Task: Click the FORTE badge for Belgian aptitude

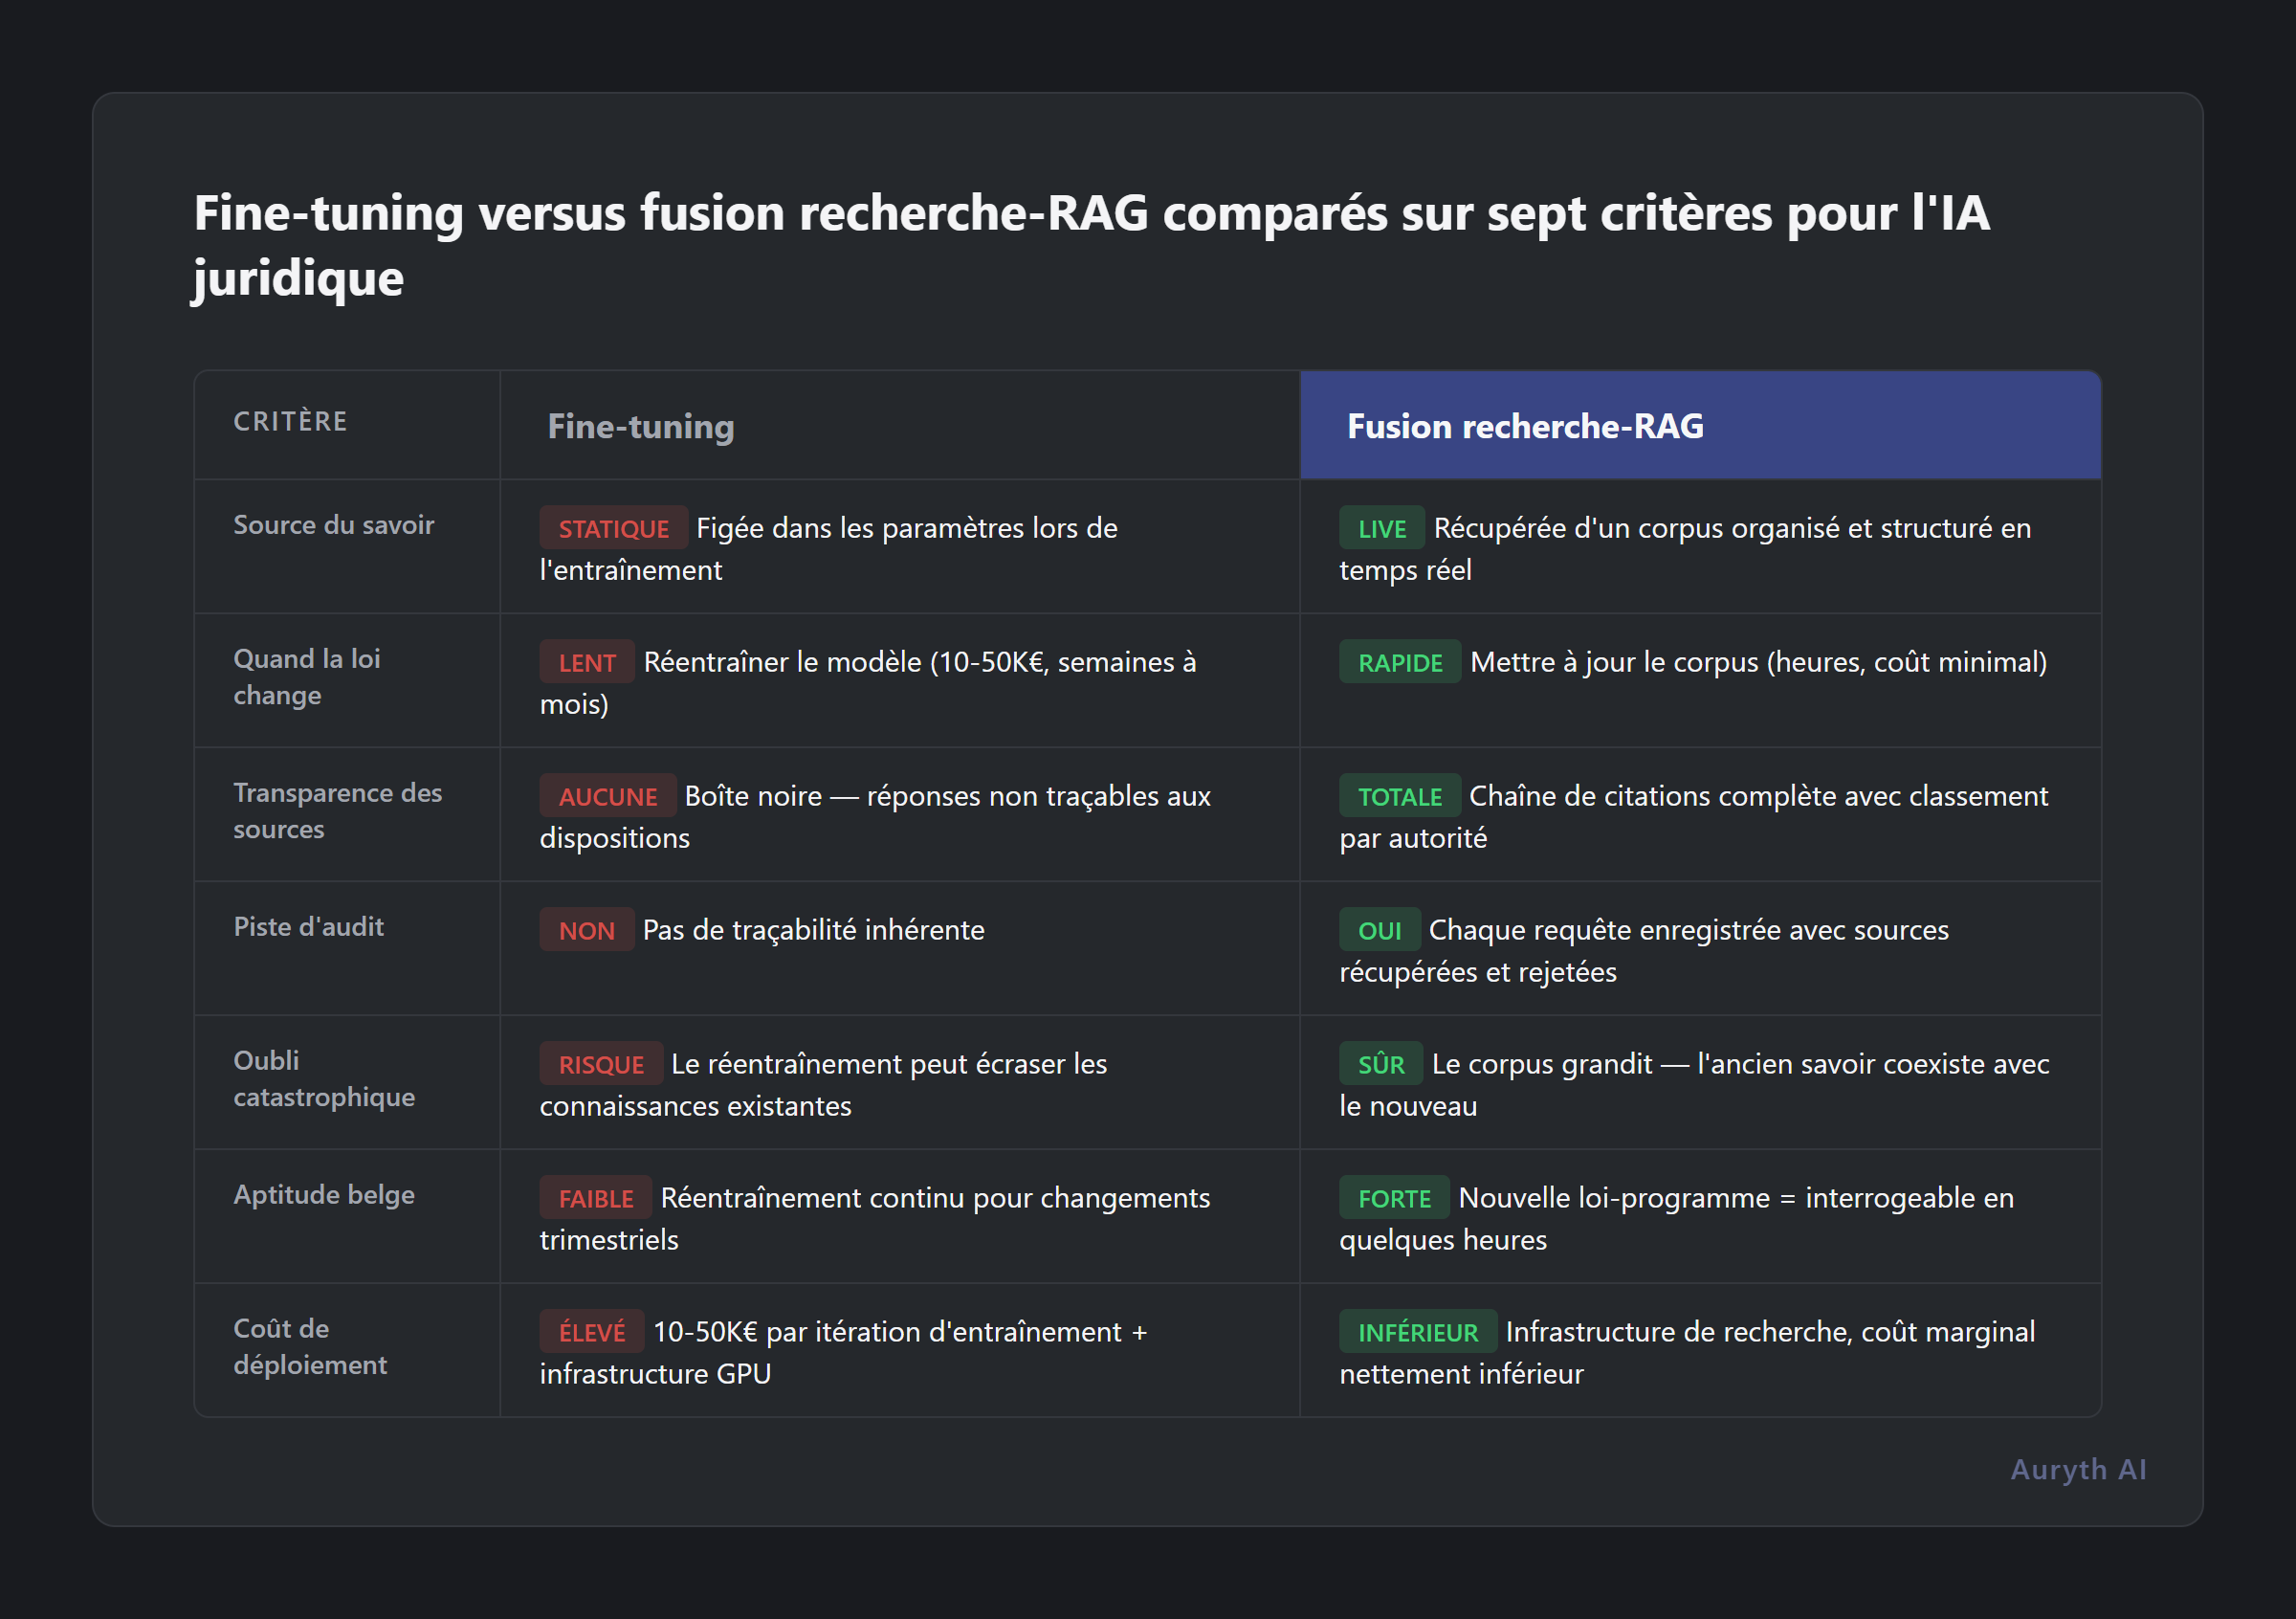Action: (1394, 1197)
